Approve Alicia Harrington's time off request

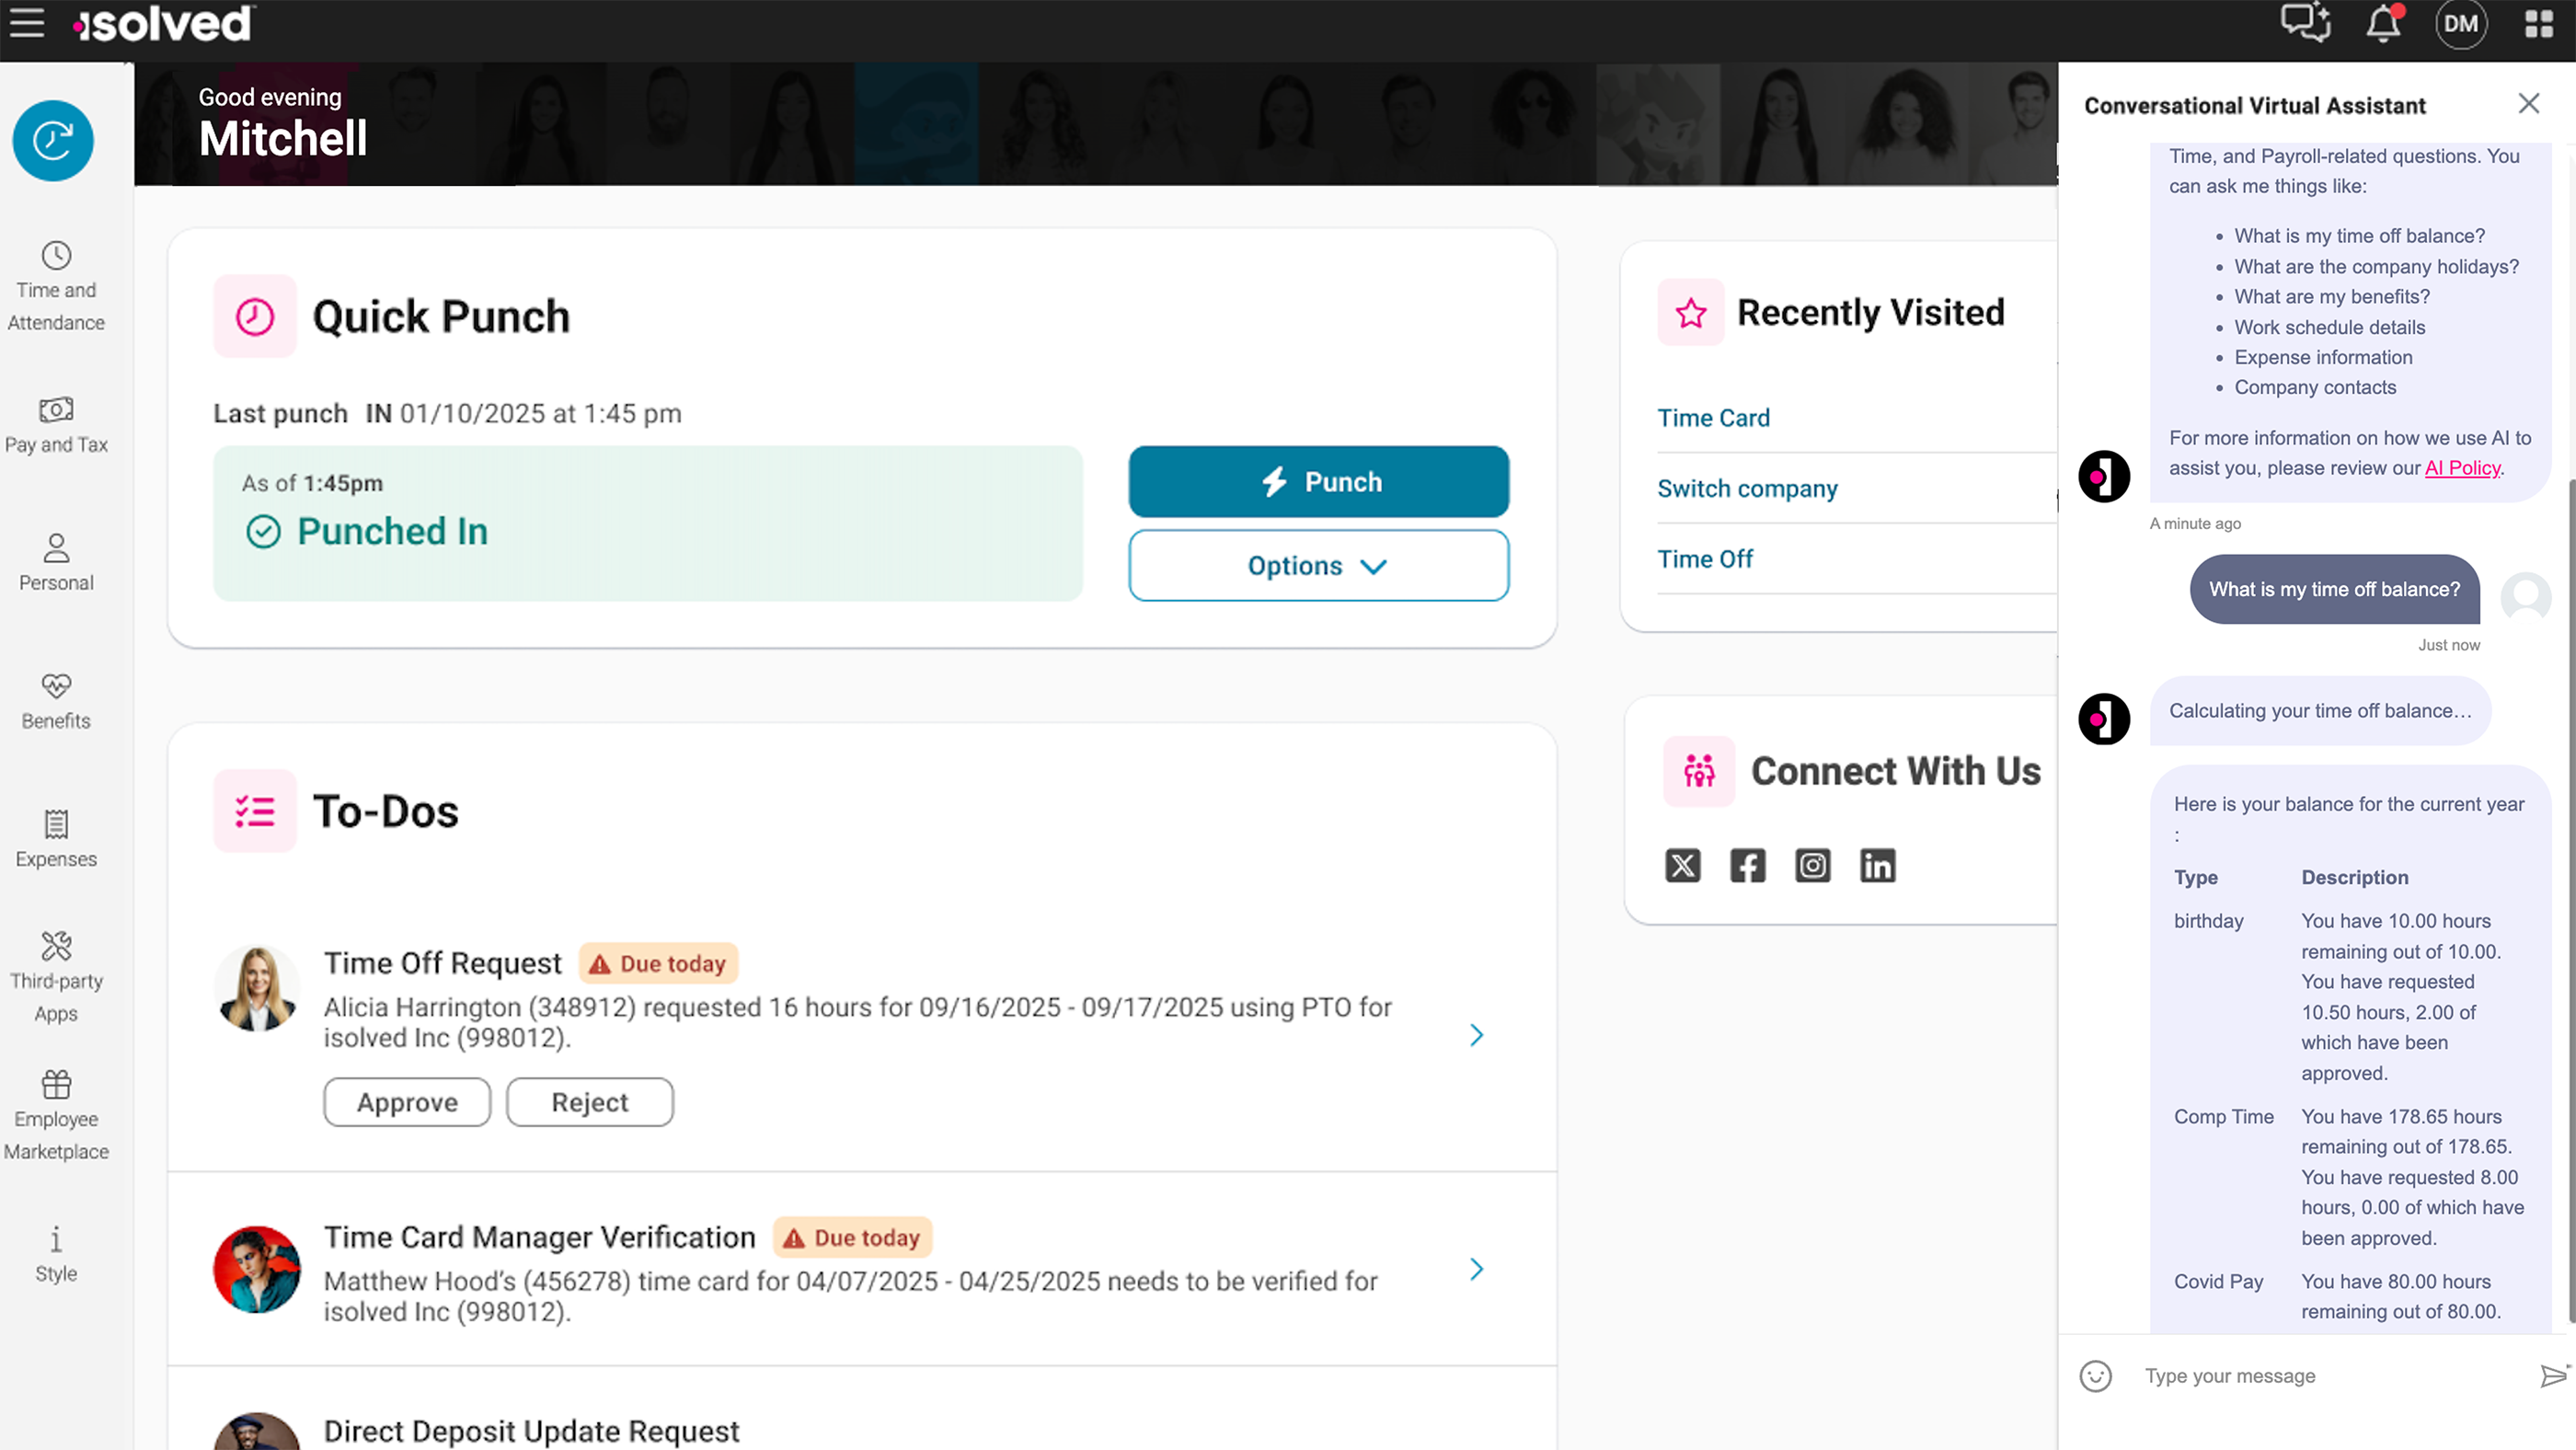point(407,1102)
